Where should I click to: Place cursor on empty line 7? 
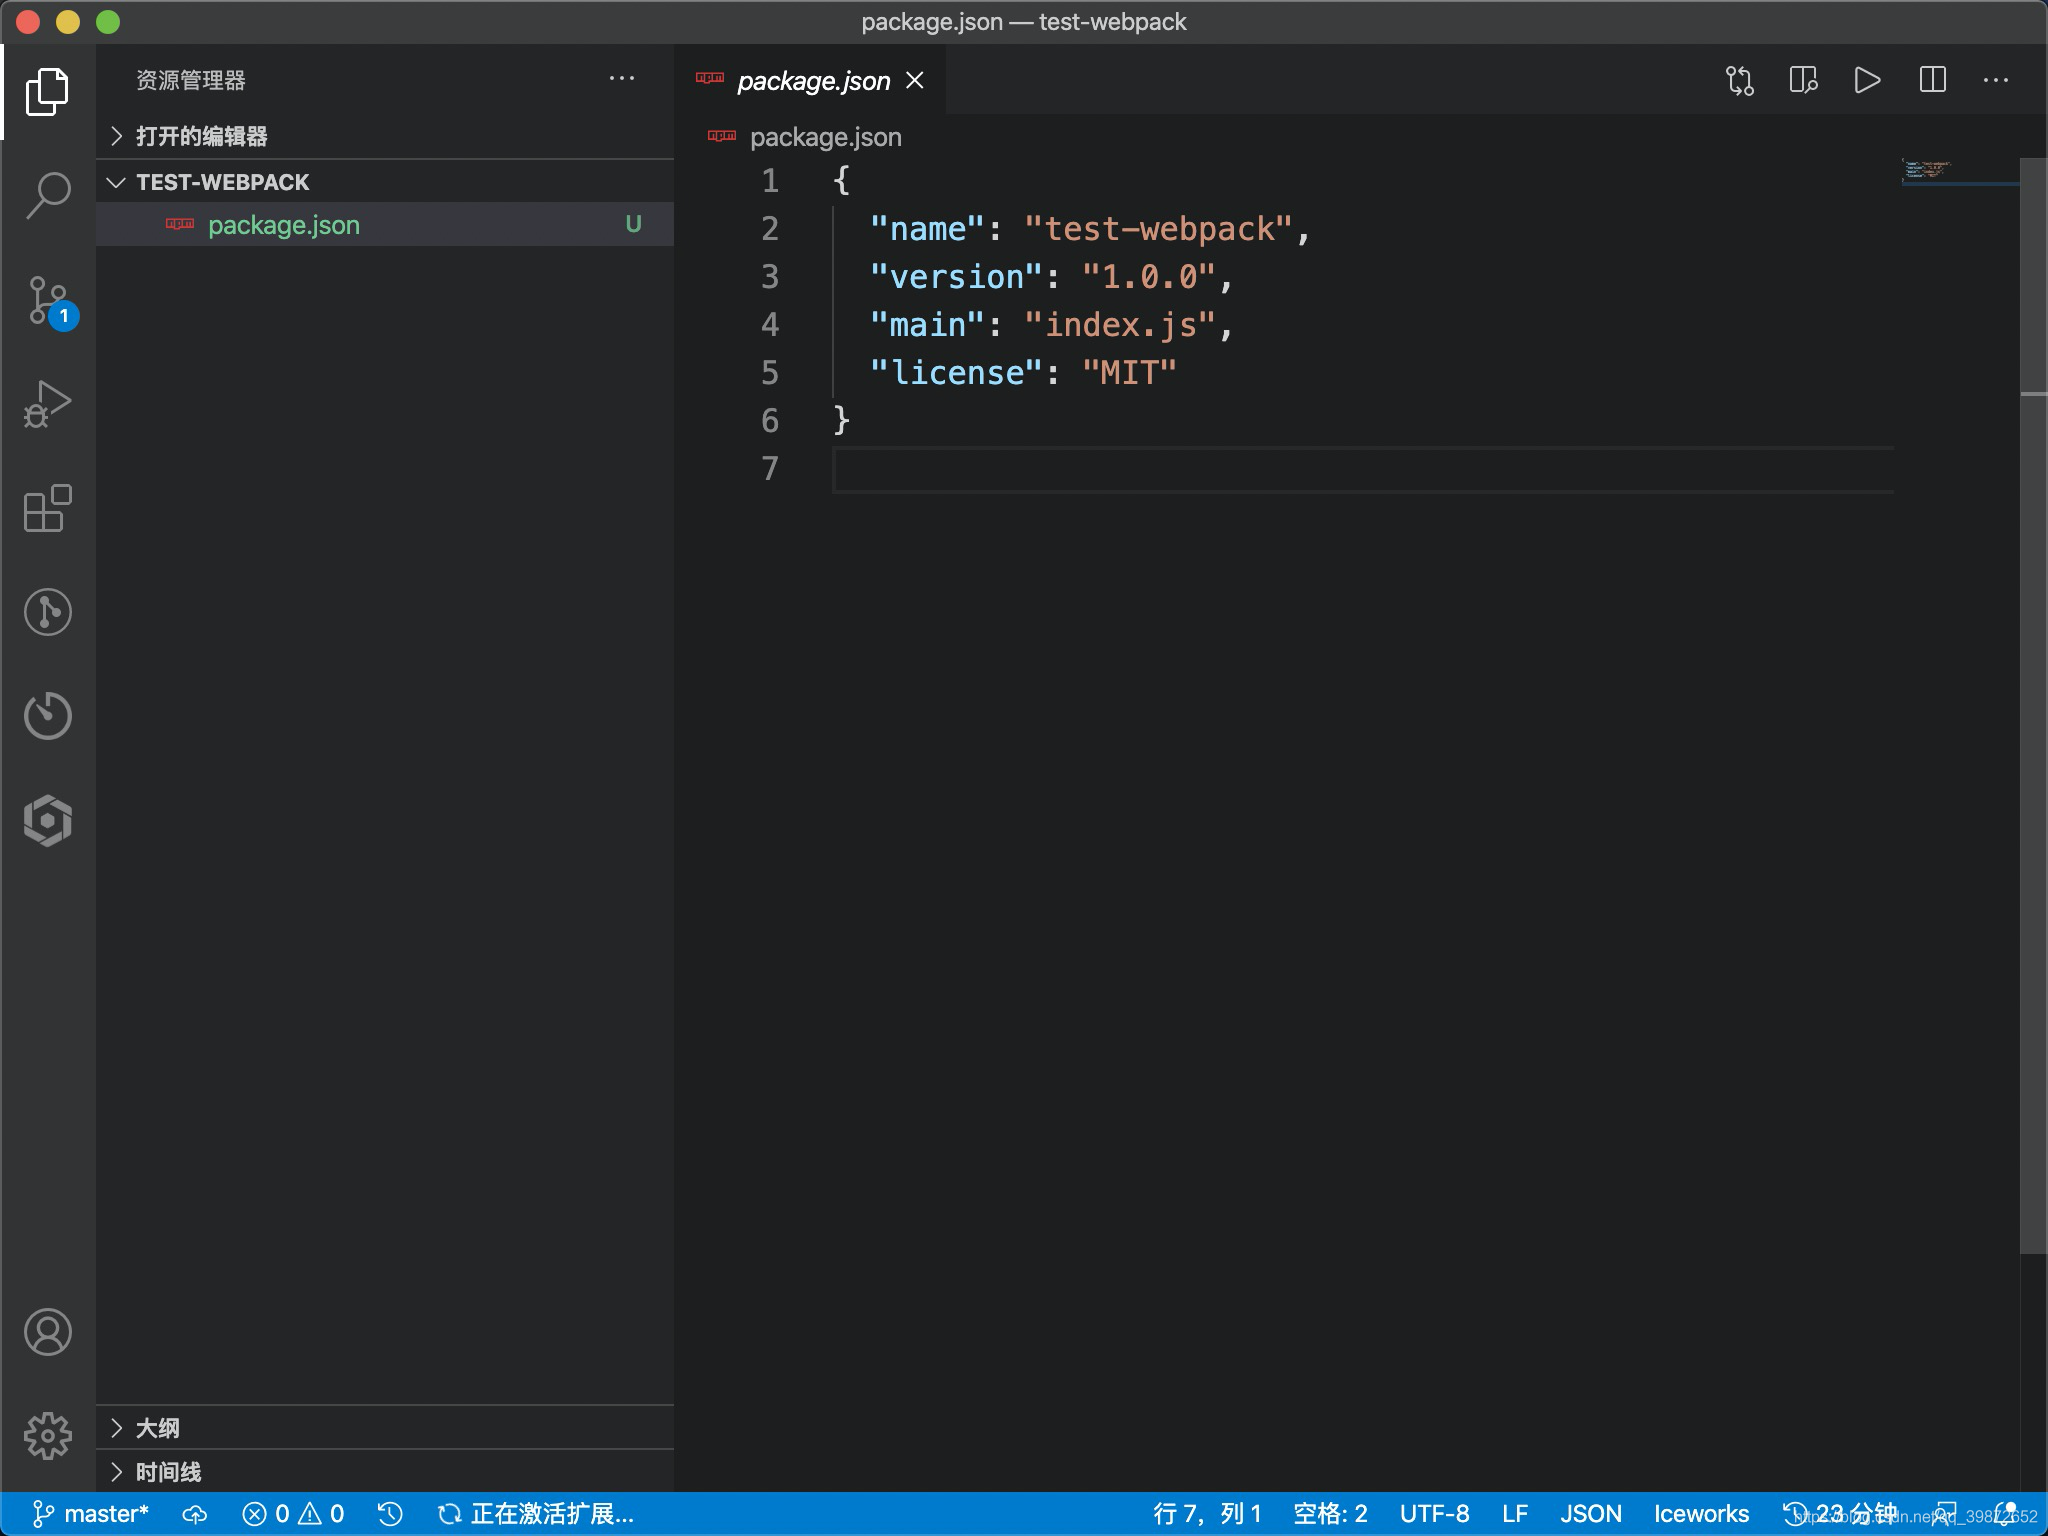click(x=1362, y=469)
